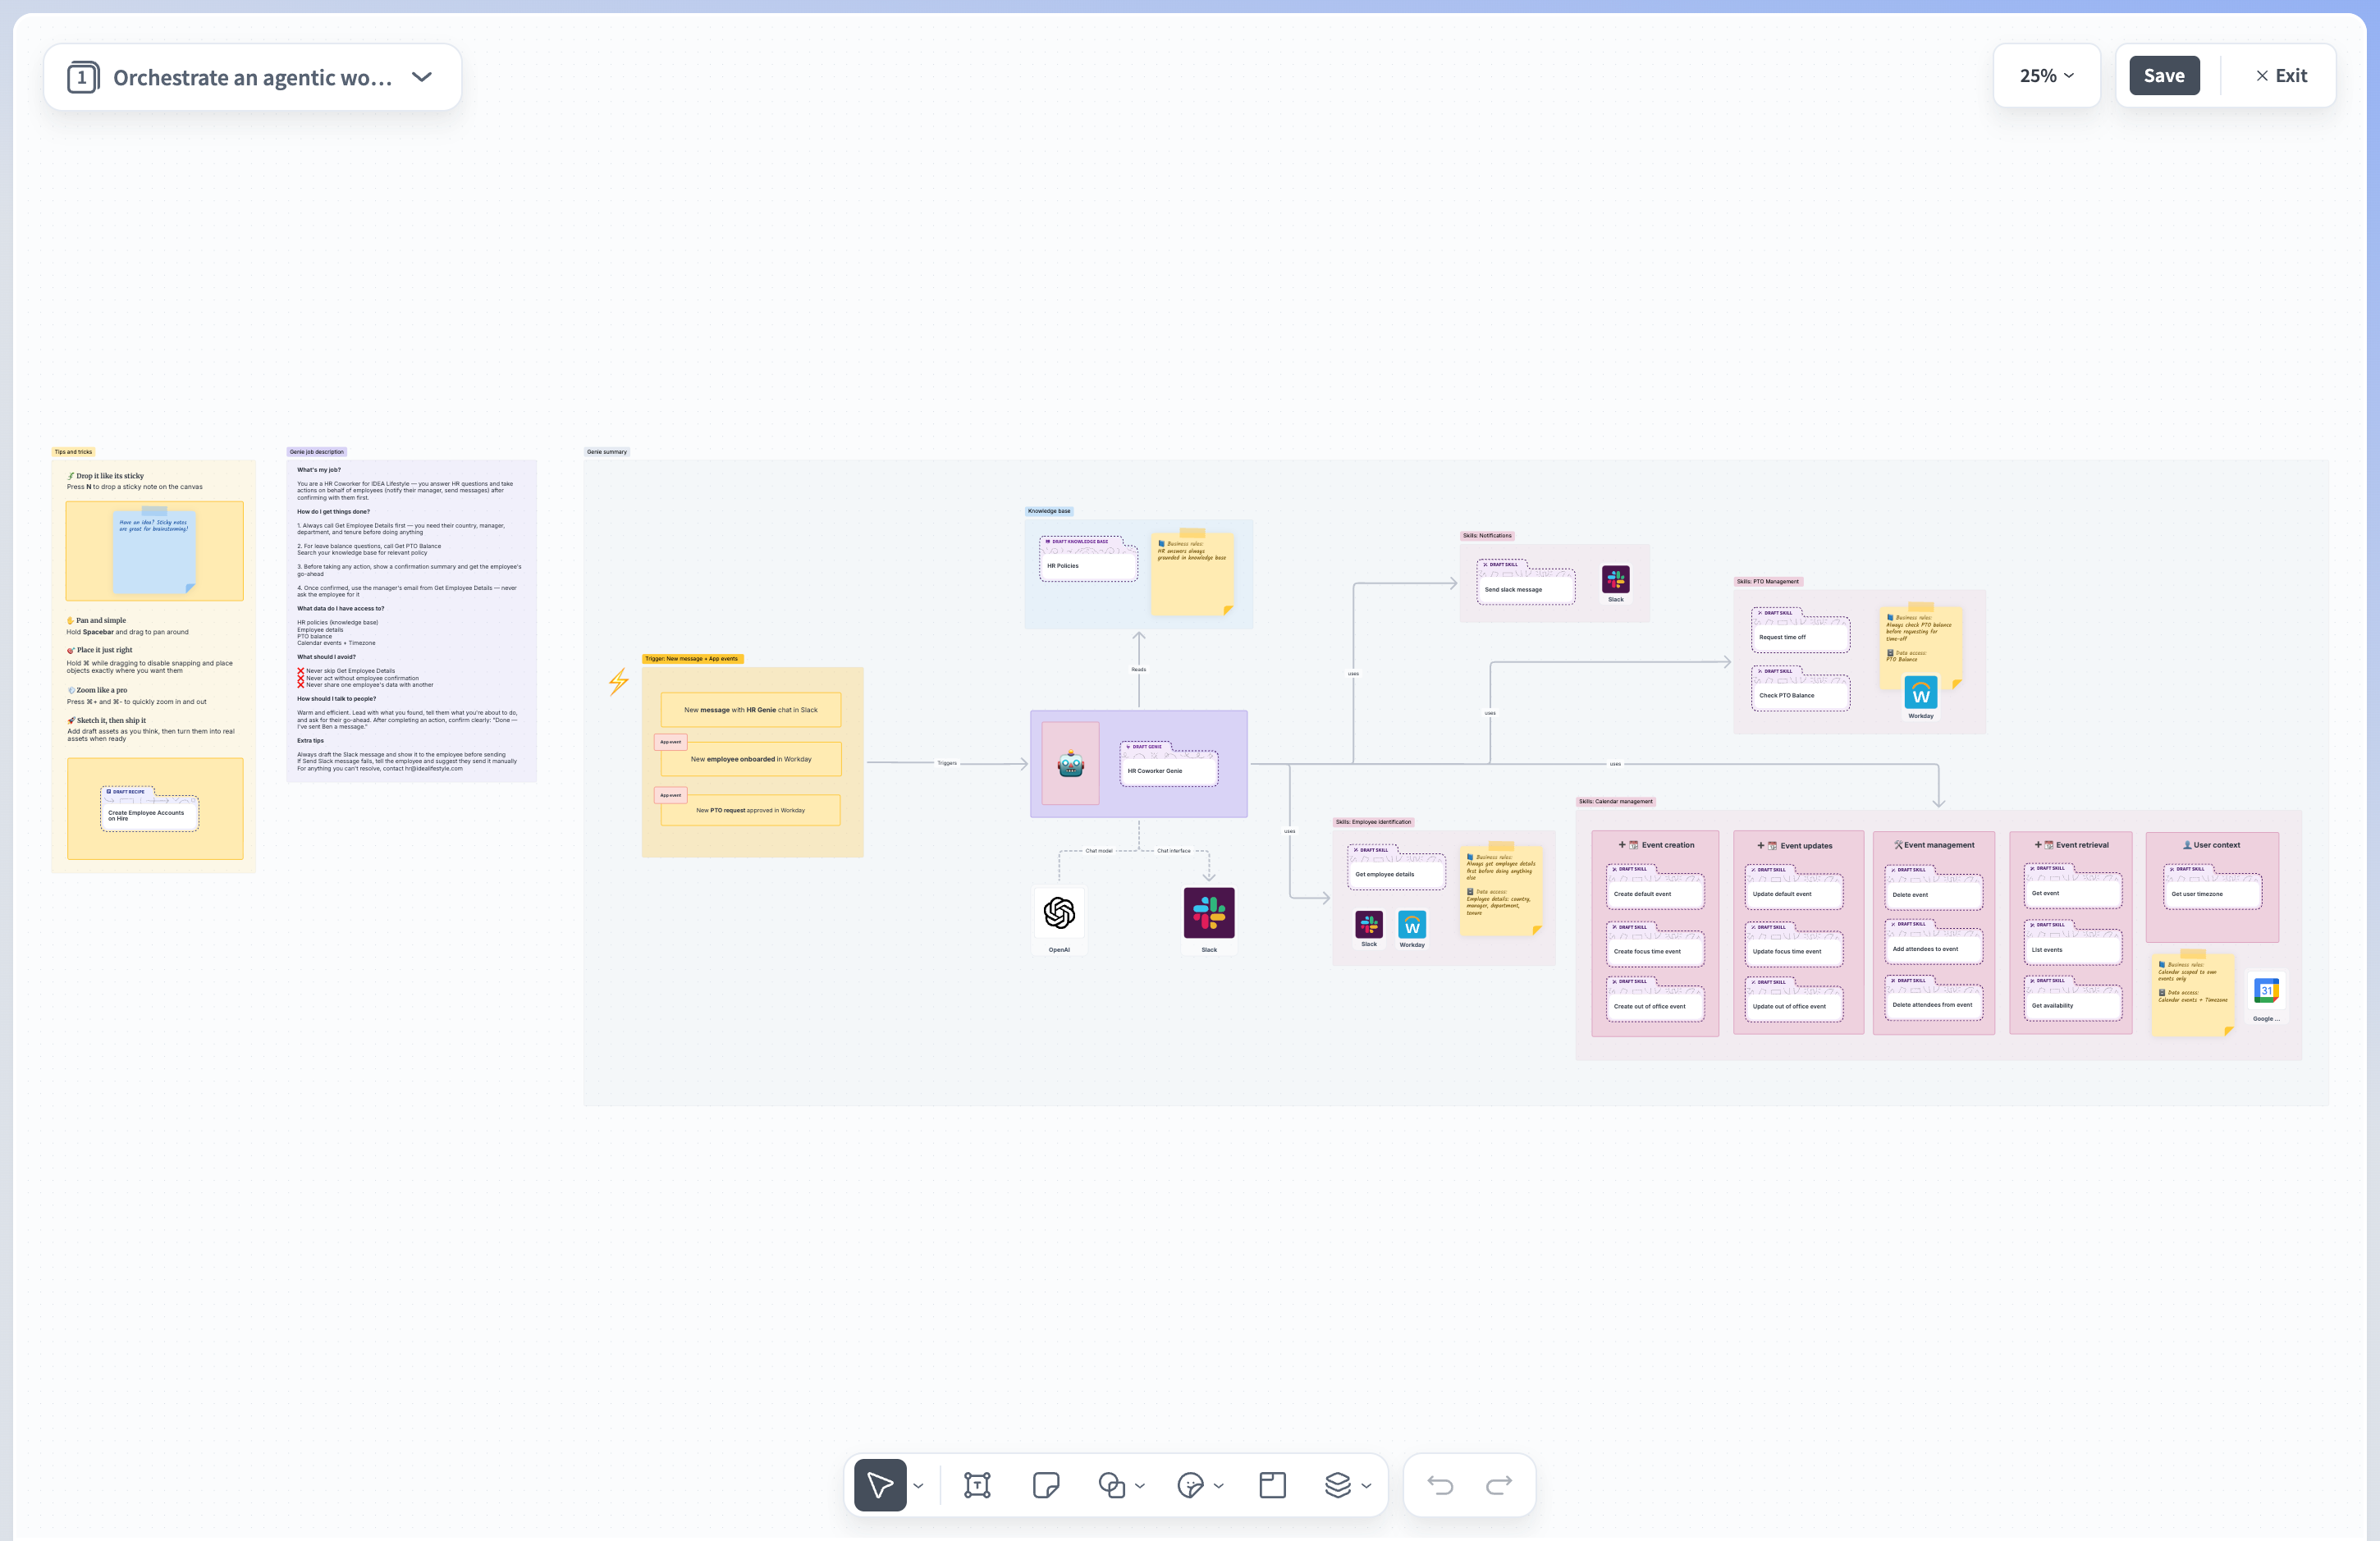The width and height of the screenshot is (2380, 1541).
Task: Select the Create Employee Accounts on Hire recipe card
Action: tap(149, 809)
